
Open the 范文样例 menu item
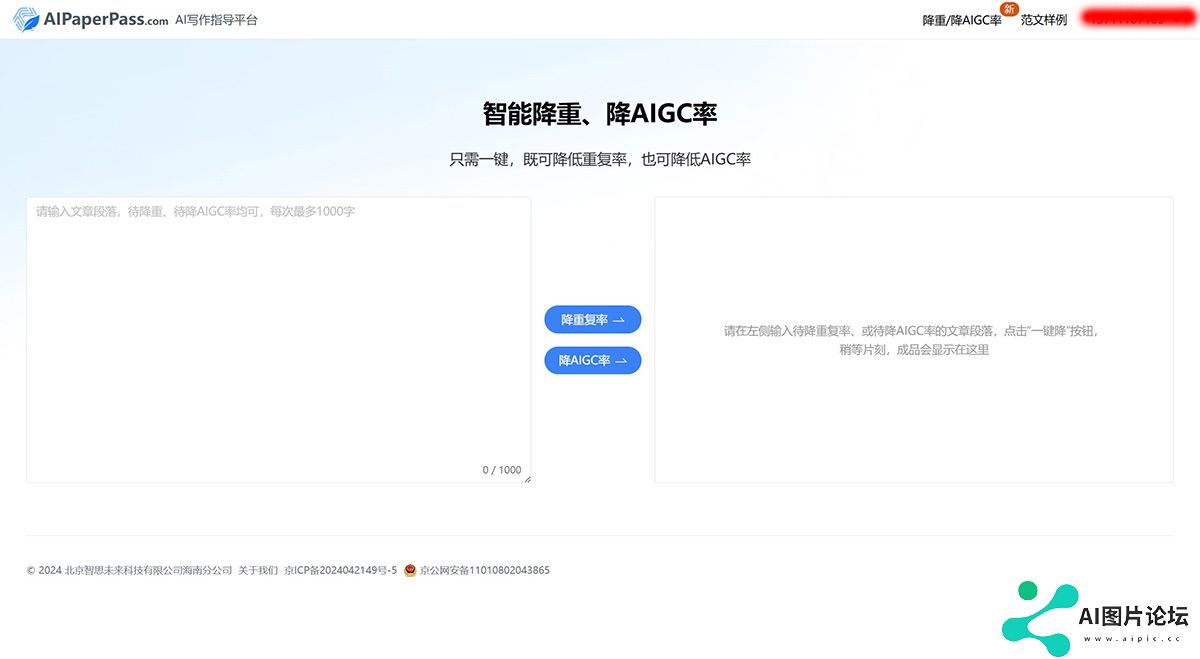coord(1044,20)
